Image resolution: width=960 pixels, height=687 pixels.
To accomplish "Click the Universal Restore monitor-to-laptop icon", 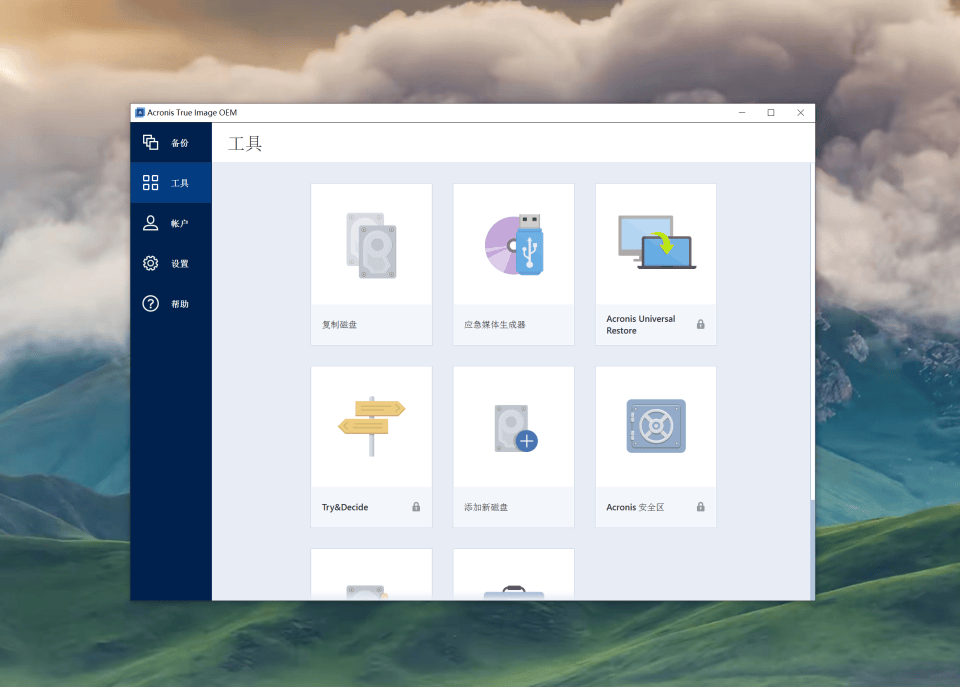I will [657, 242].
